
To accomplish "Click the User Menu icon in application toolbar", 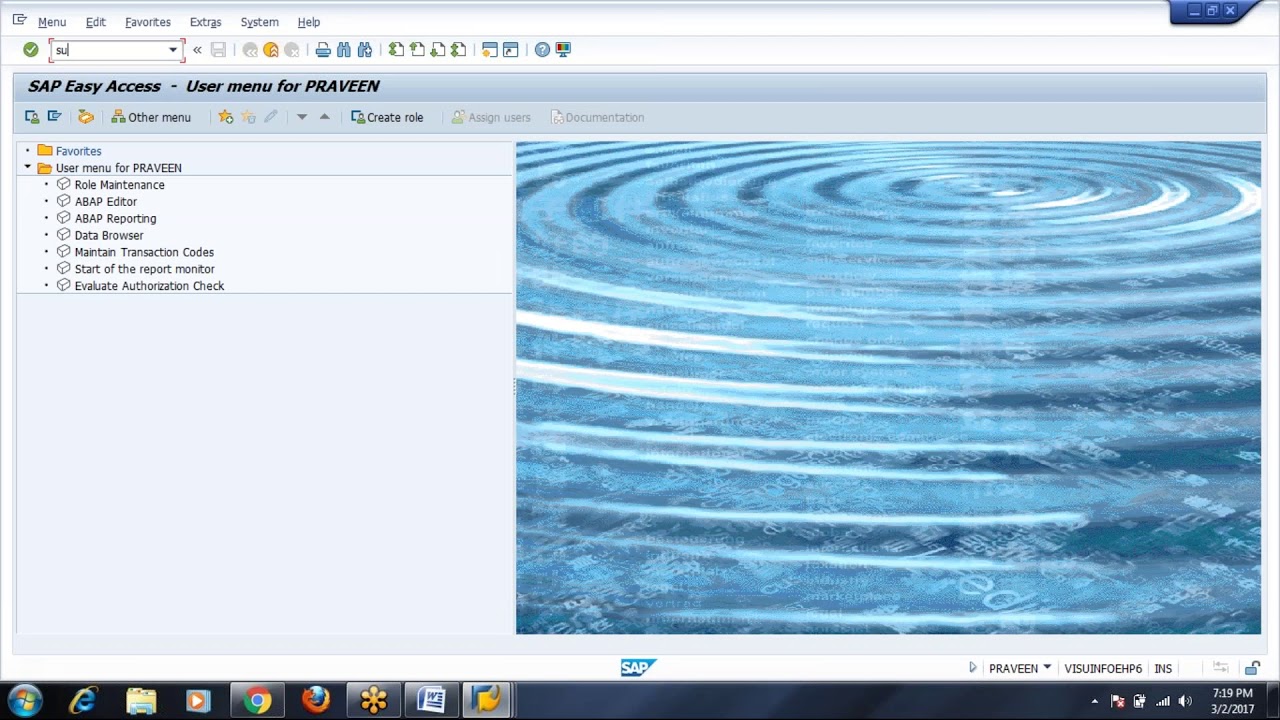I will pyautogui.click(x=32, y=117).
